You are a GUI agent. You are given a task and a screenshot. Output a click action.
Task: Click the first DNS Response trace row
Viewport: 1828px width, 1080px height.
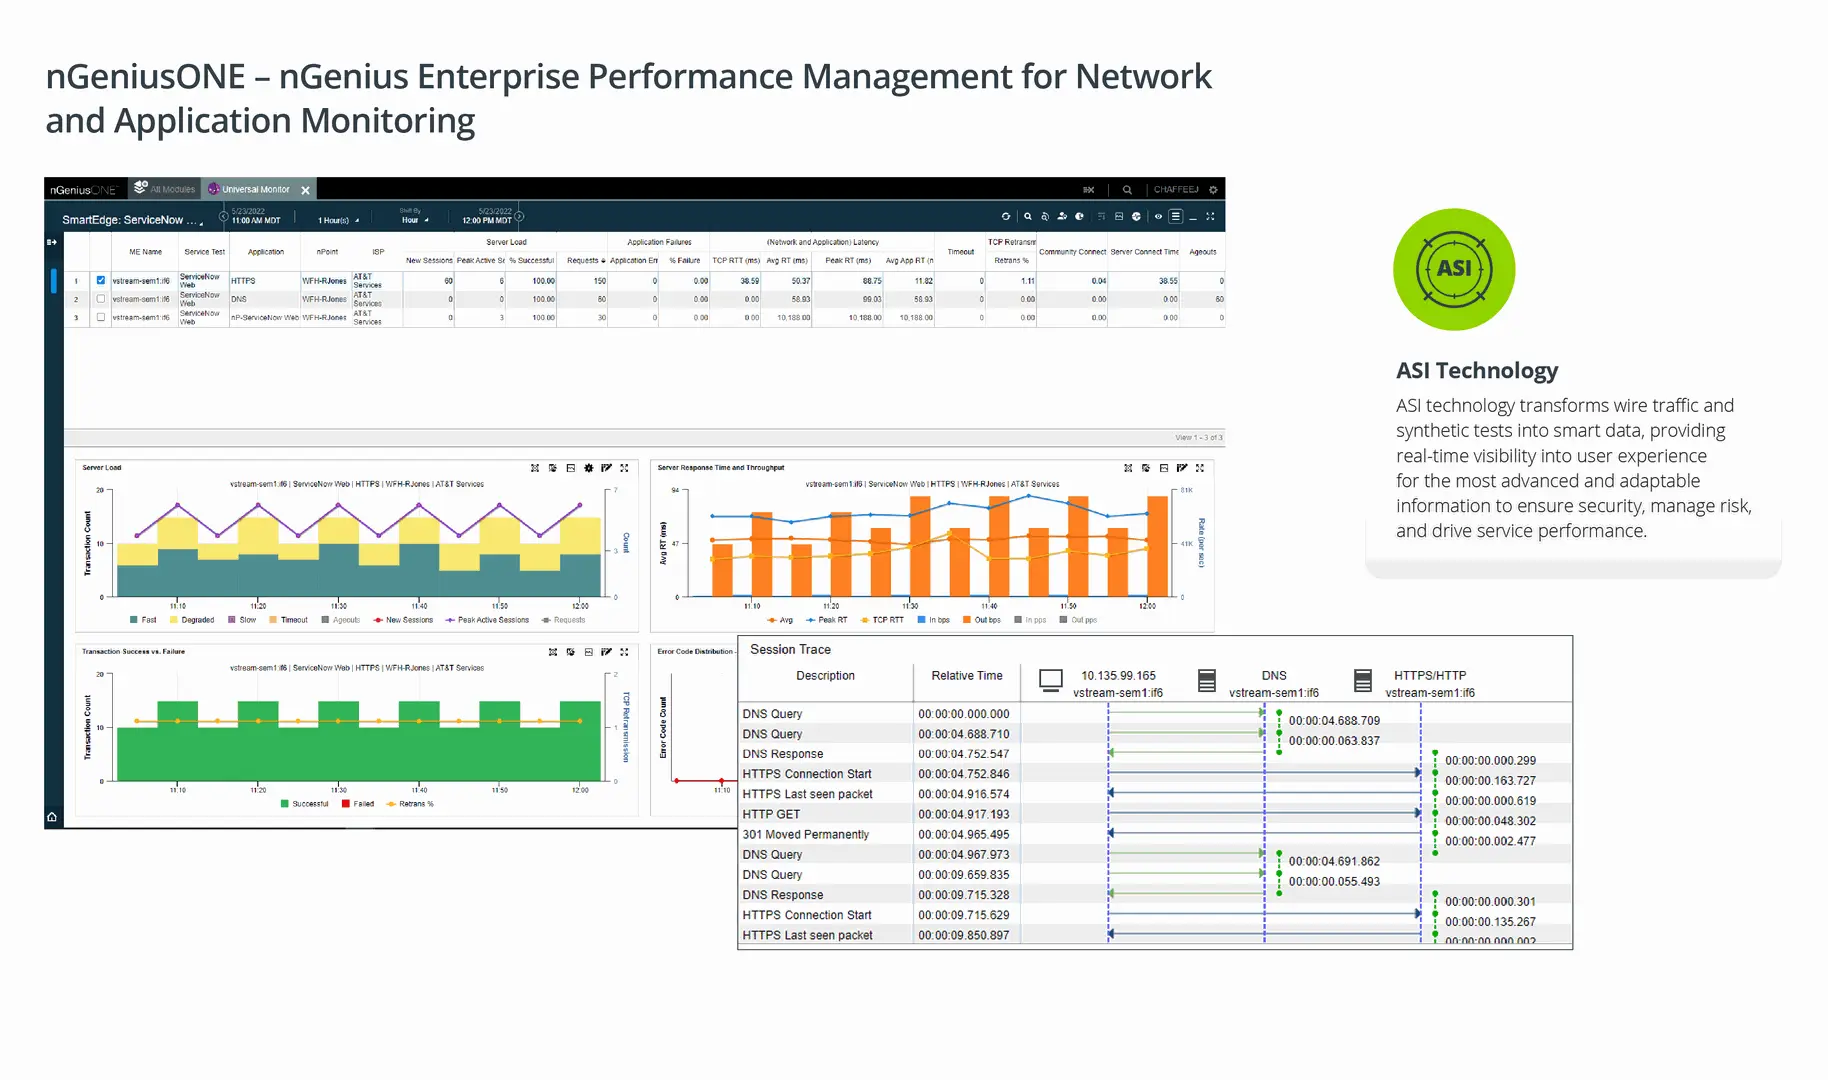[x=1155, y=754]
